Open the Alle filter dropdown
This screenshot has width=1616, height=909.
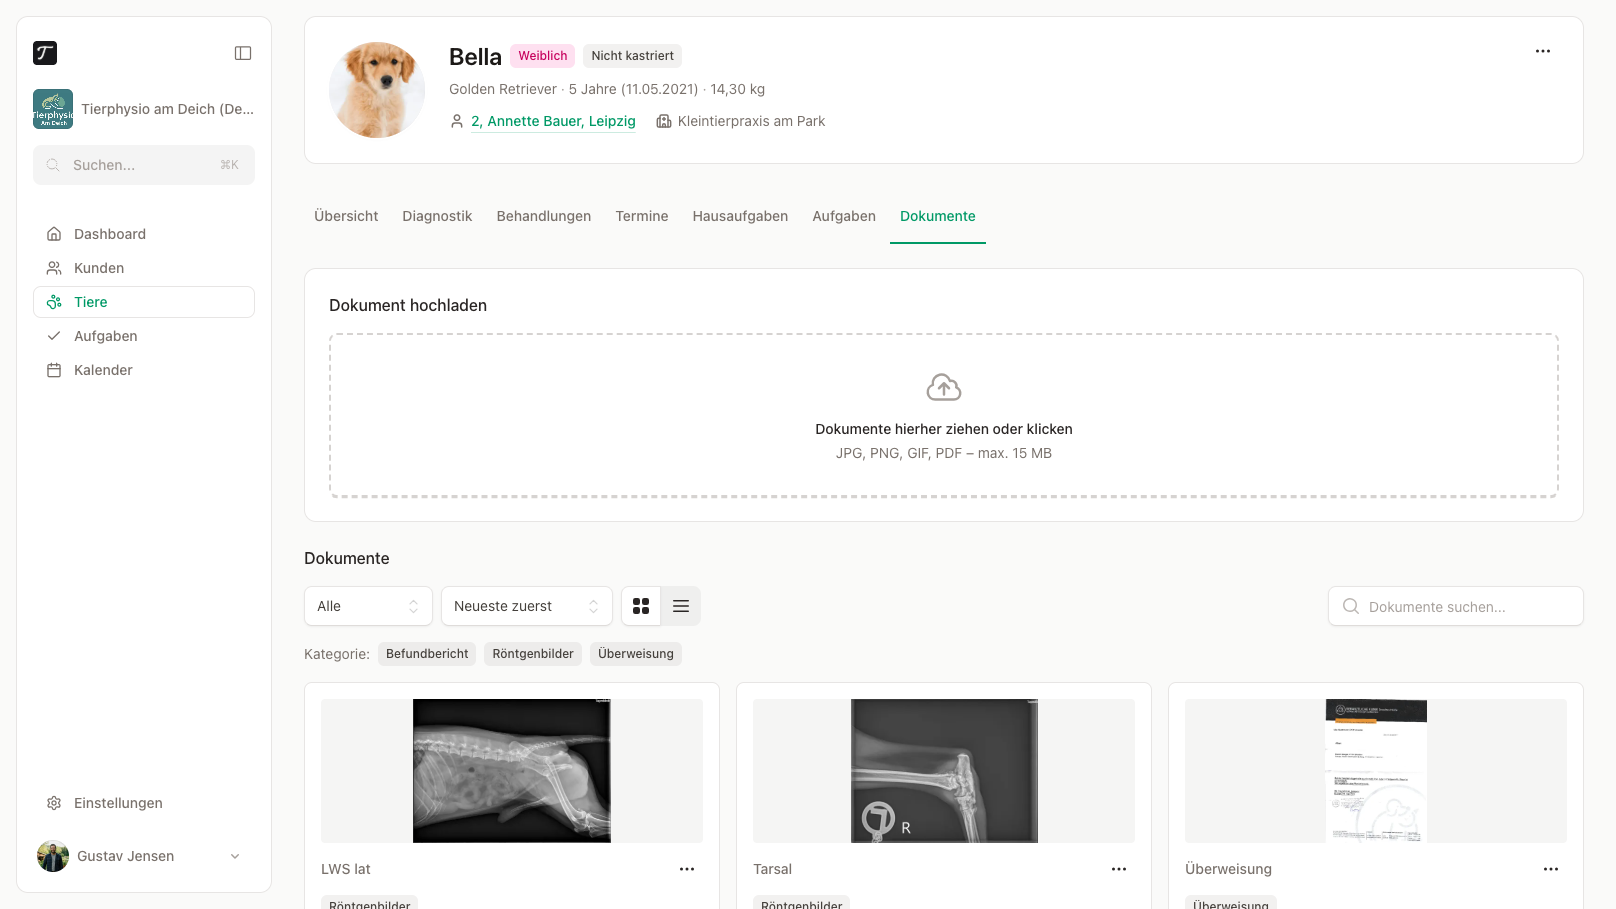click(x=368, y=606)
